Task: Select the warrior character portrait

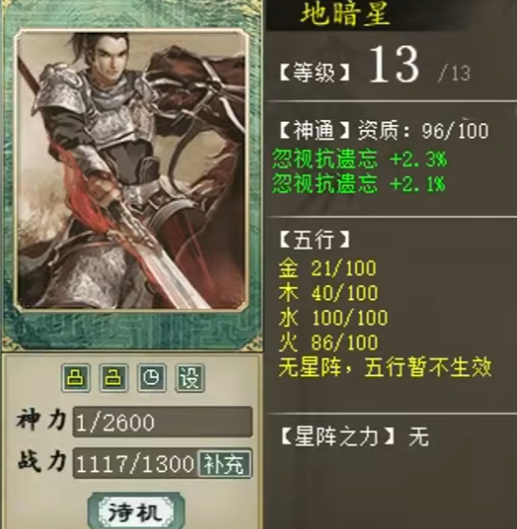Action: 132,170
